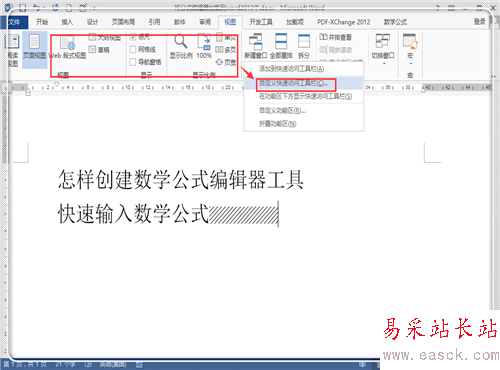The height and width of the screenshot is (370, 500).
Task: Enable the 网格线 (Gridlines) checkbox
Action: (x=143, y=49)
